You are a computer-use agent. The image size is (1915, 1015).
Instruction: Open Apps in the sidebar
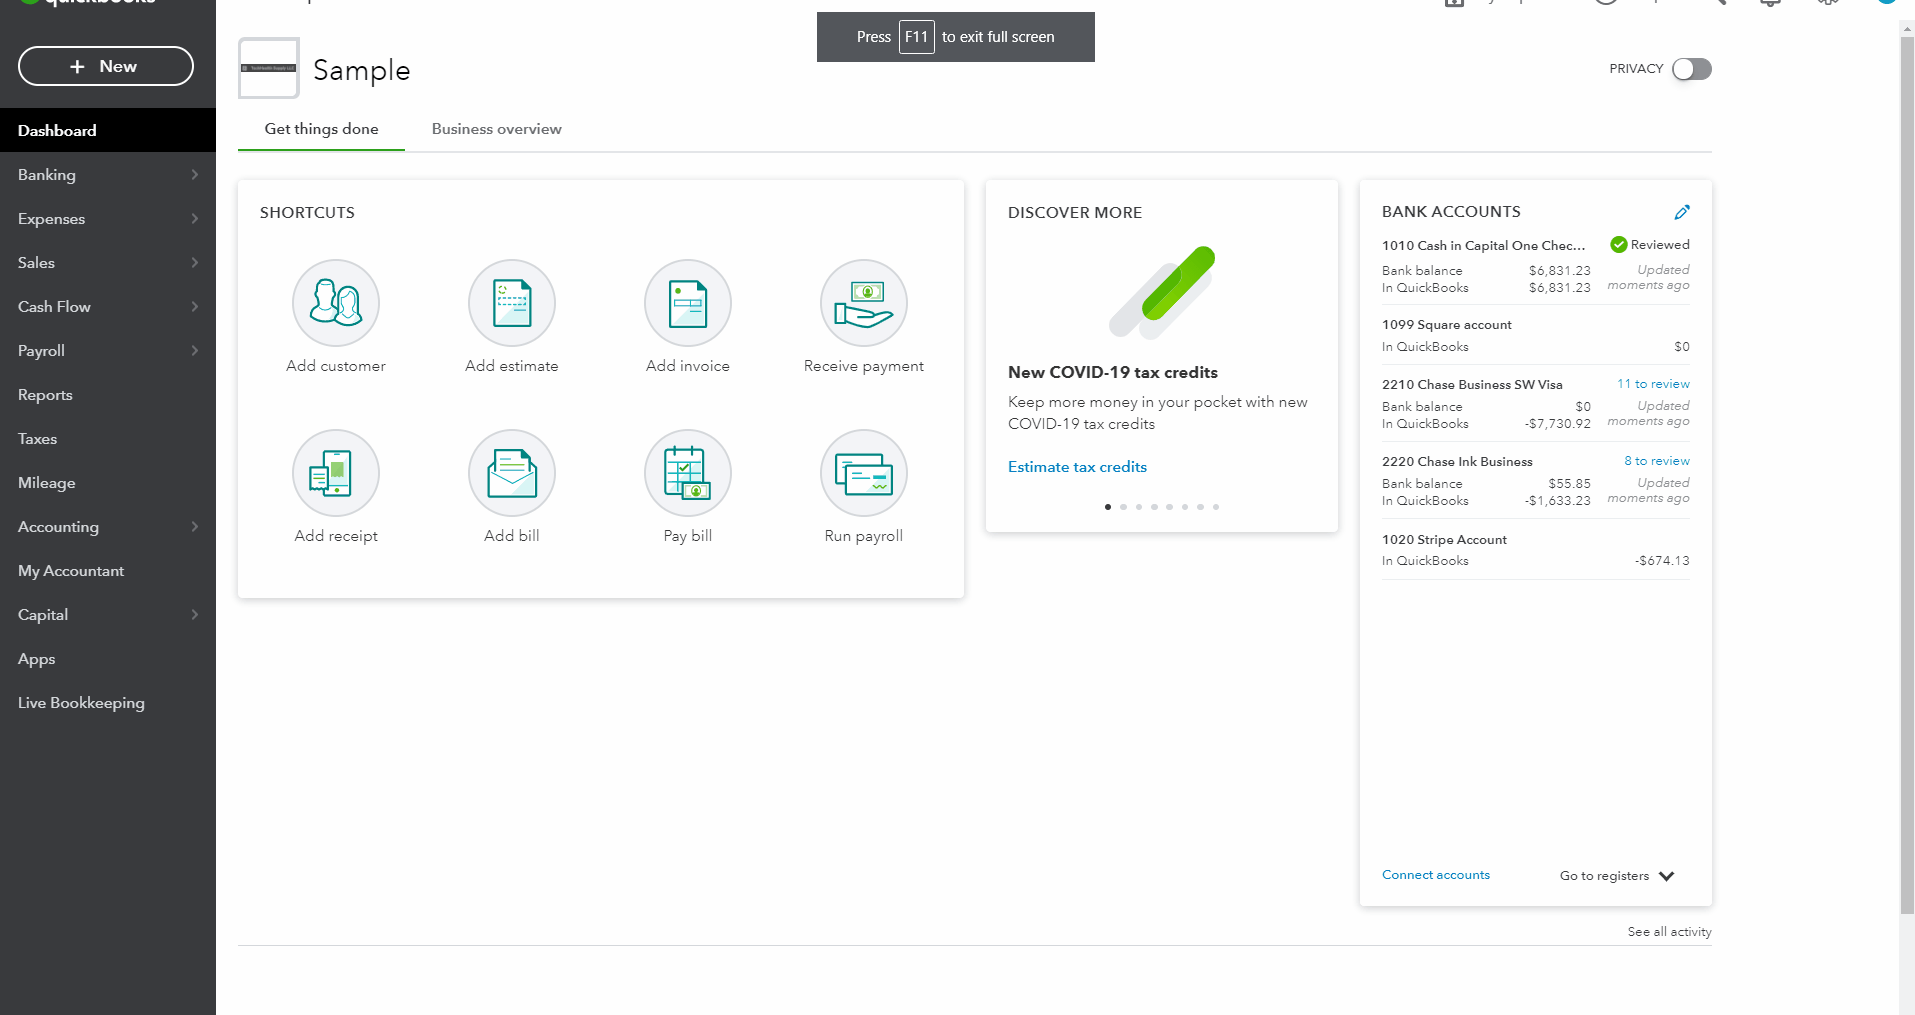click(x=108, y=659)
